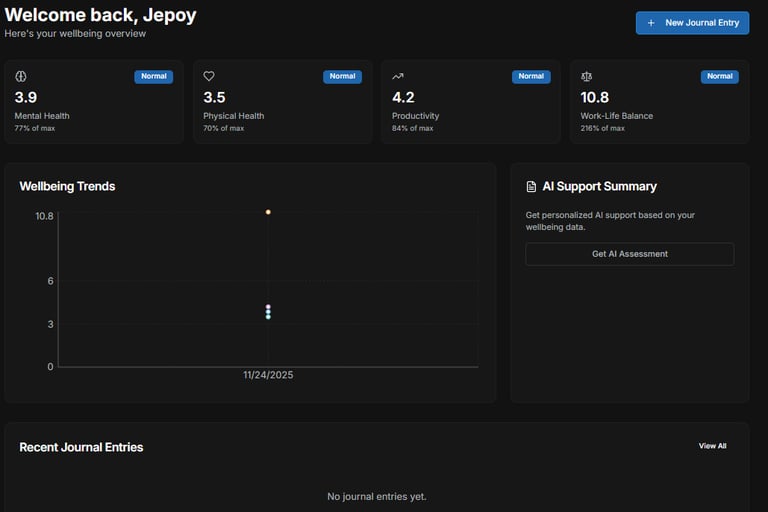Open View All journal entries link
Image resolution: width=768 pixels, height=512 pixels.
(712, 446)
